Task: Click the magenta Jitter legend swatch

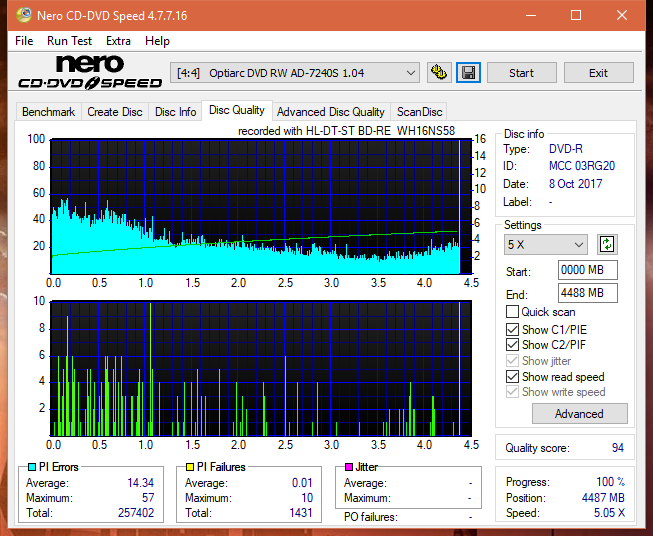Action: (x=349, y=467)
